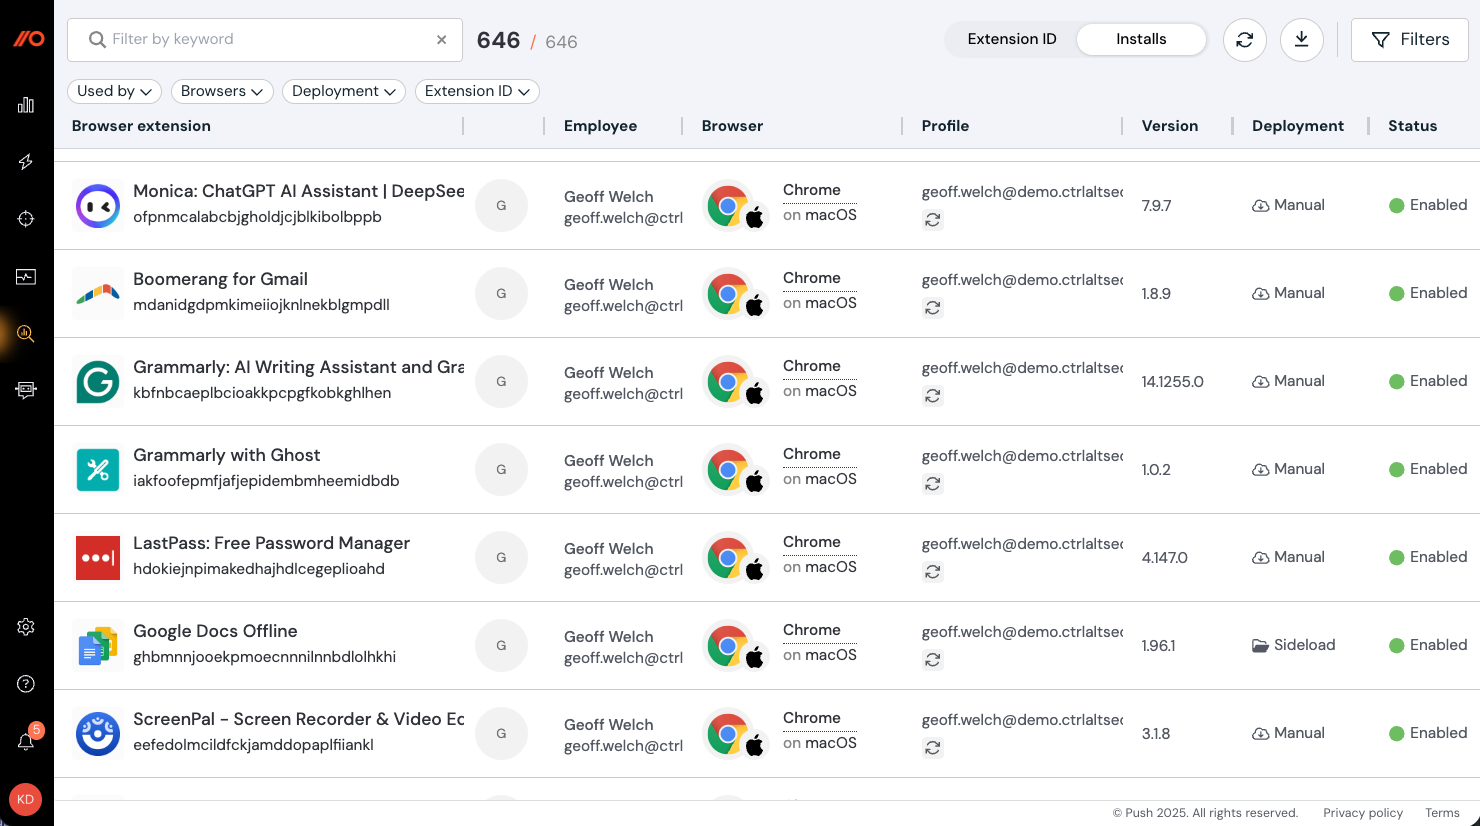Click version 14.1255.0 in Grammarly row
The width and height of the screenshot is (1480, 826).
pyautogui.click(x=1172, y=382)
